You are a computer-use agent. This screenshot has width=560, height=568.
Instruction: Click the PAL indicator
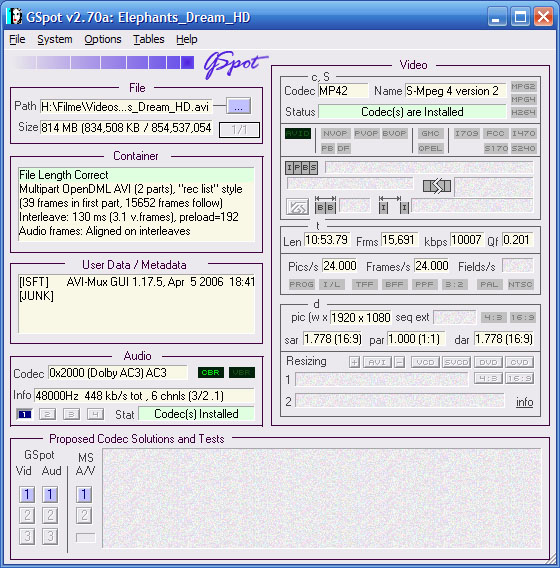(x=489, y=284)
